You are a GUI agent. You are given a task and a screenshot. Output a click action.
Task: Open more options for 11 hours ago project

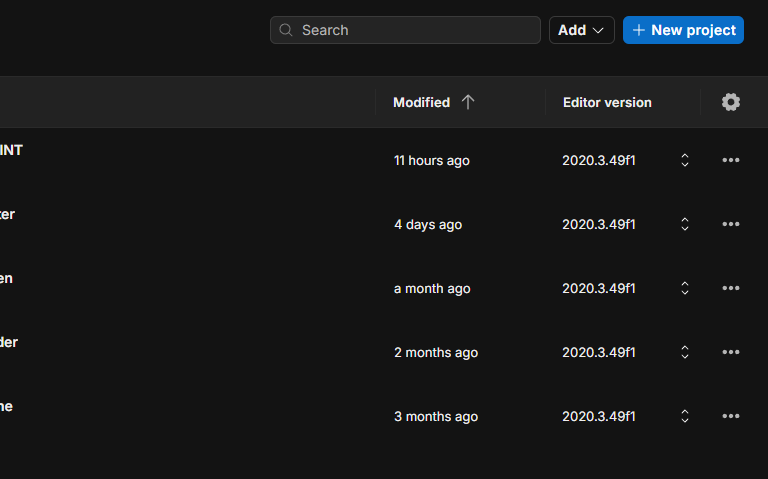tap(730, 160)
